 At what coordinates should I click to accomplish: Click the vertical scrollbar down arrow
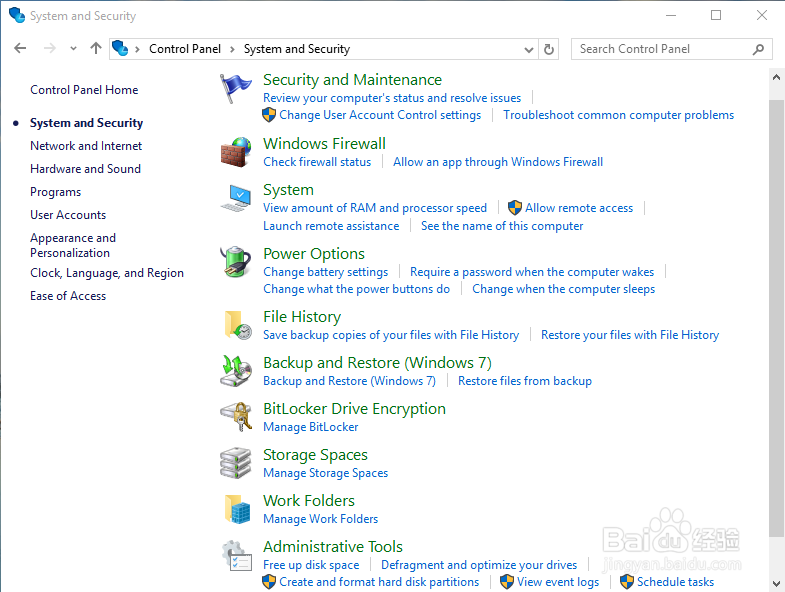[x=776, y=583]
